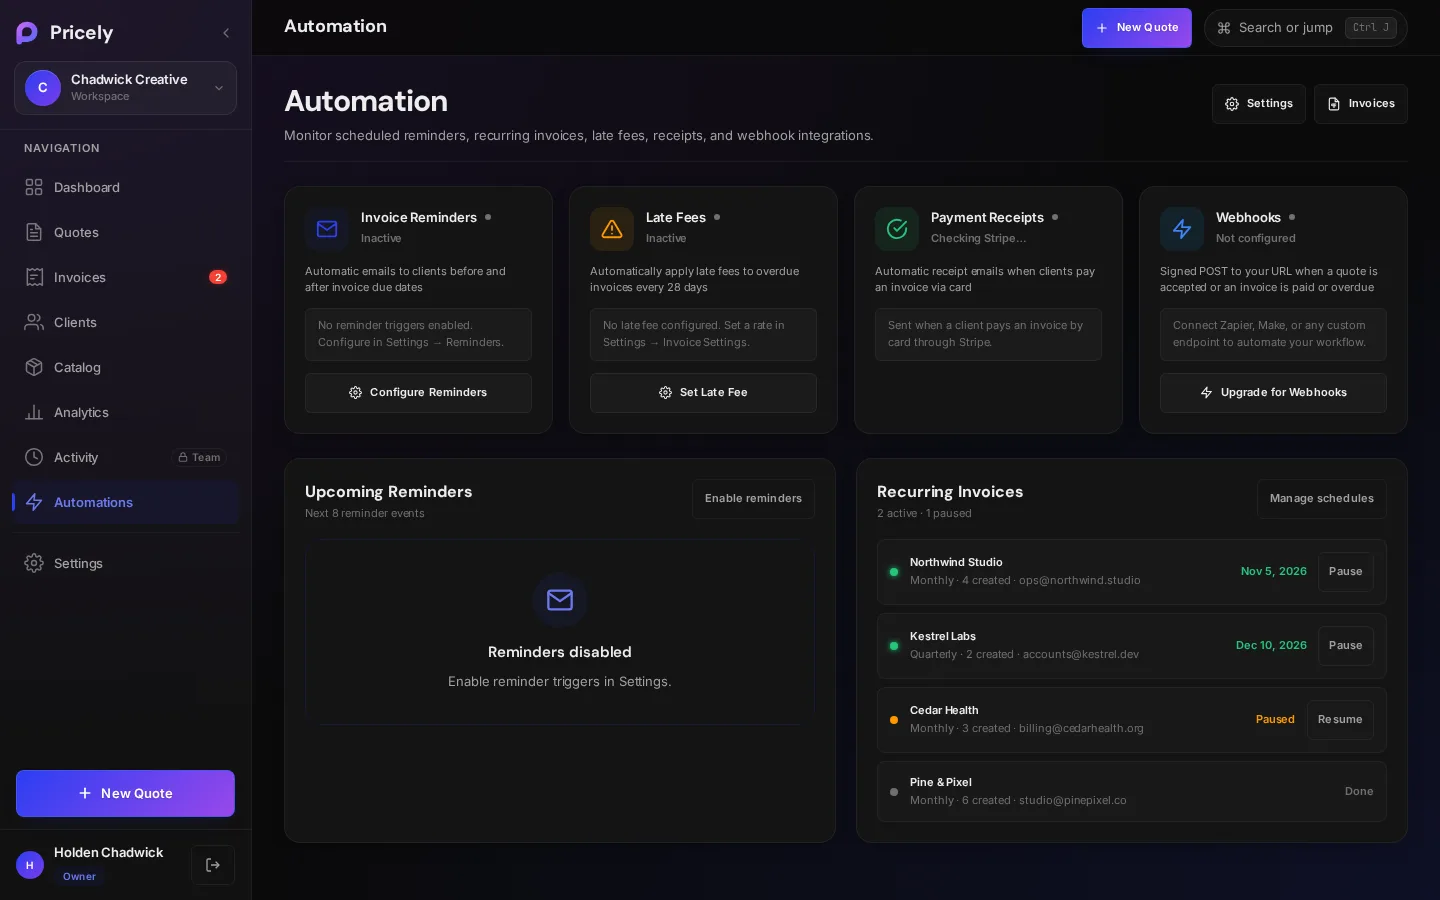The height and width of the screenshot is (900, 1440).
Task: Click the Catalog box icon
Action: coord(34,367)
